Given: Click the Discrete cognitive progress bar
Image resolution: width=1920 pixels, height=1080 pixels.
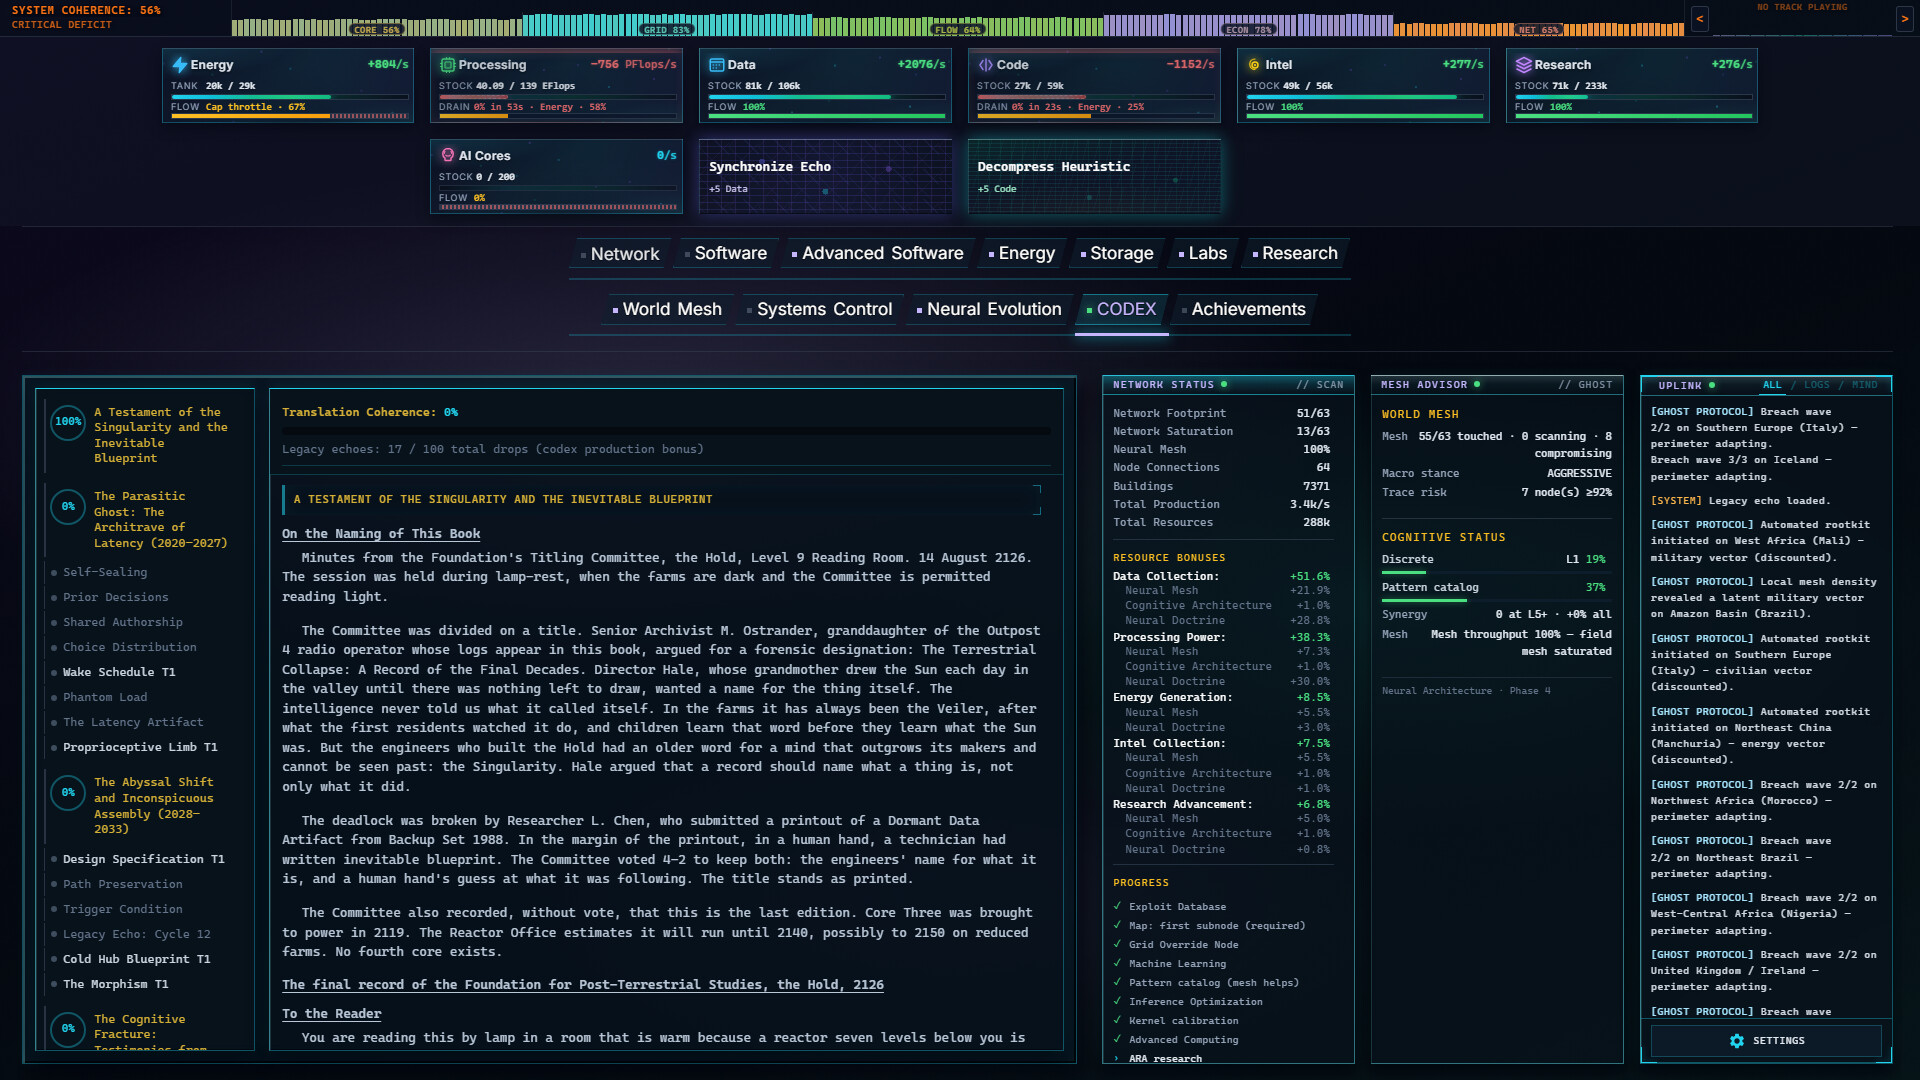Looking at the screenshot, I should point(1496,572).
